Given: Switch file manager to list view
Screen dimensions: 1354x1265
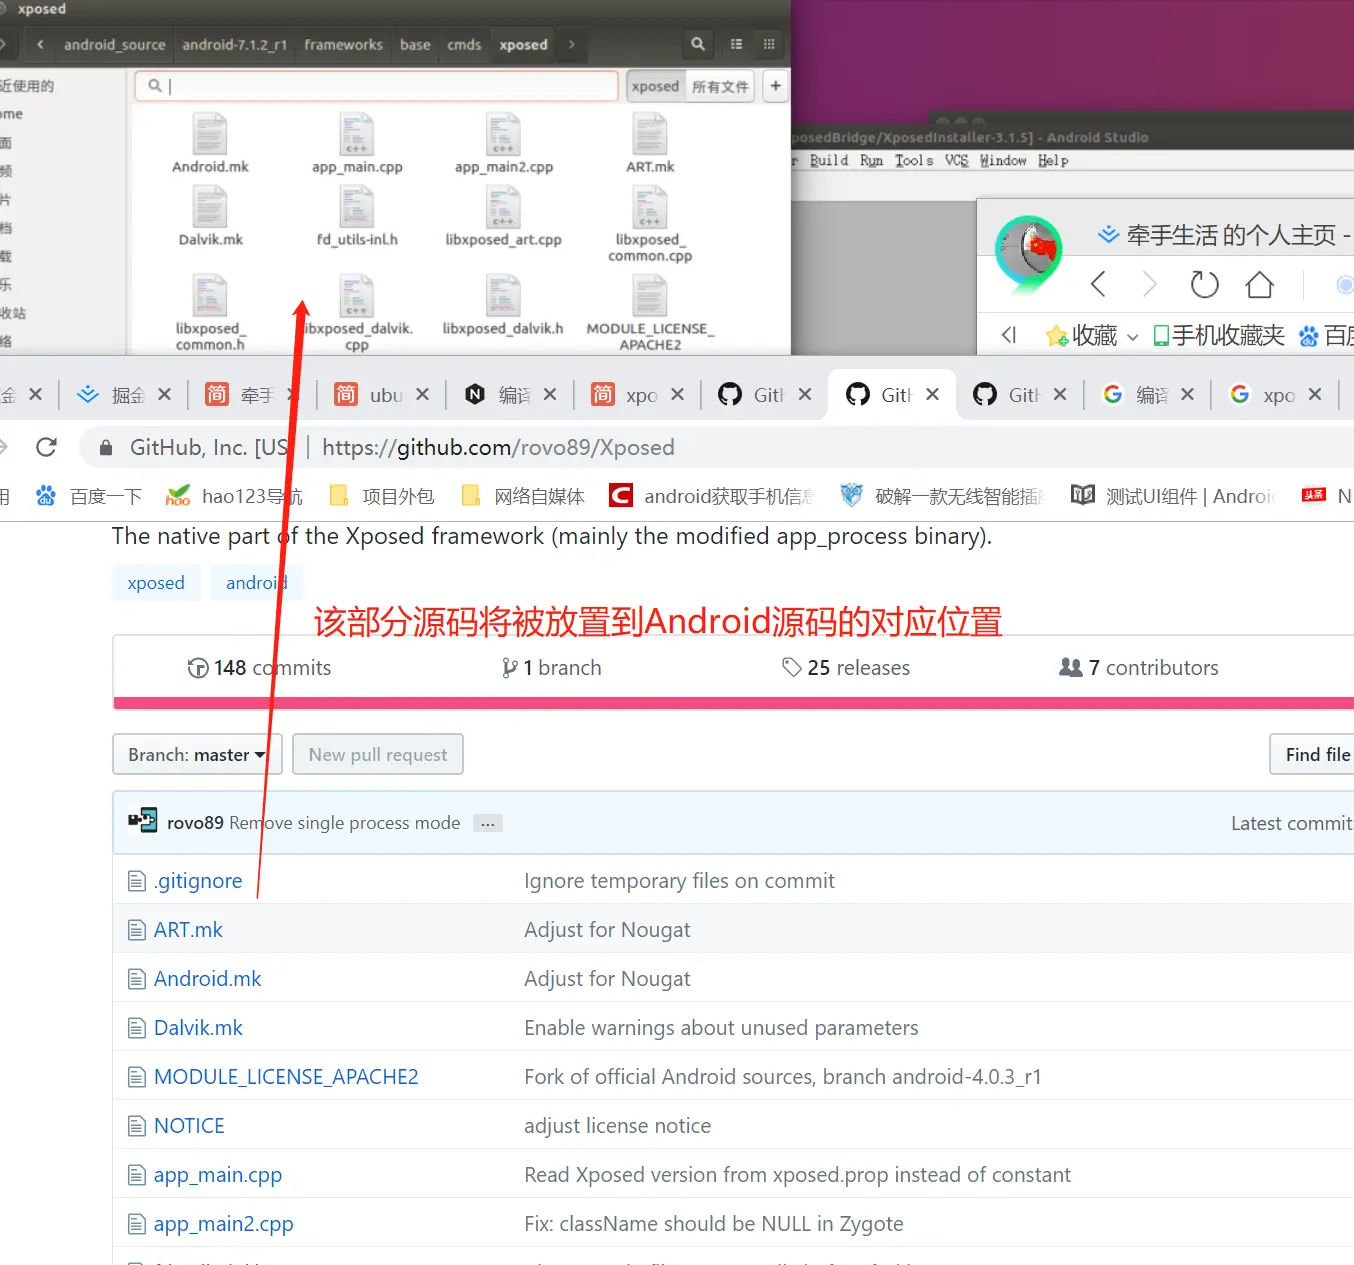Looking at the screenshot, I should coord(736,44).
